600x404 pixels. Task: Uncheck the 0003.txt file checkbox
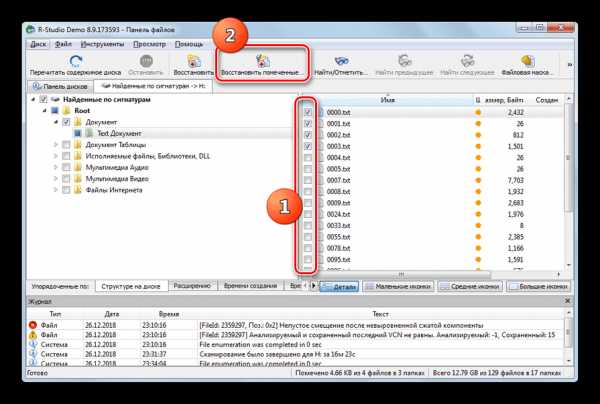coord(308,146)
